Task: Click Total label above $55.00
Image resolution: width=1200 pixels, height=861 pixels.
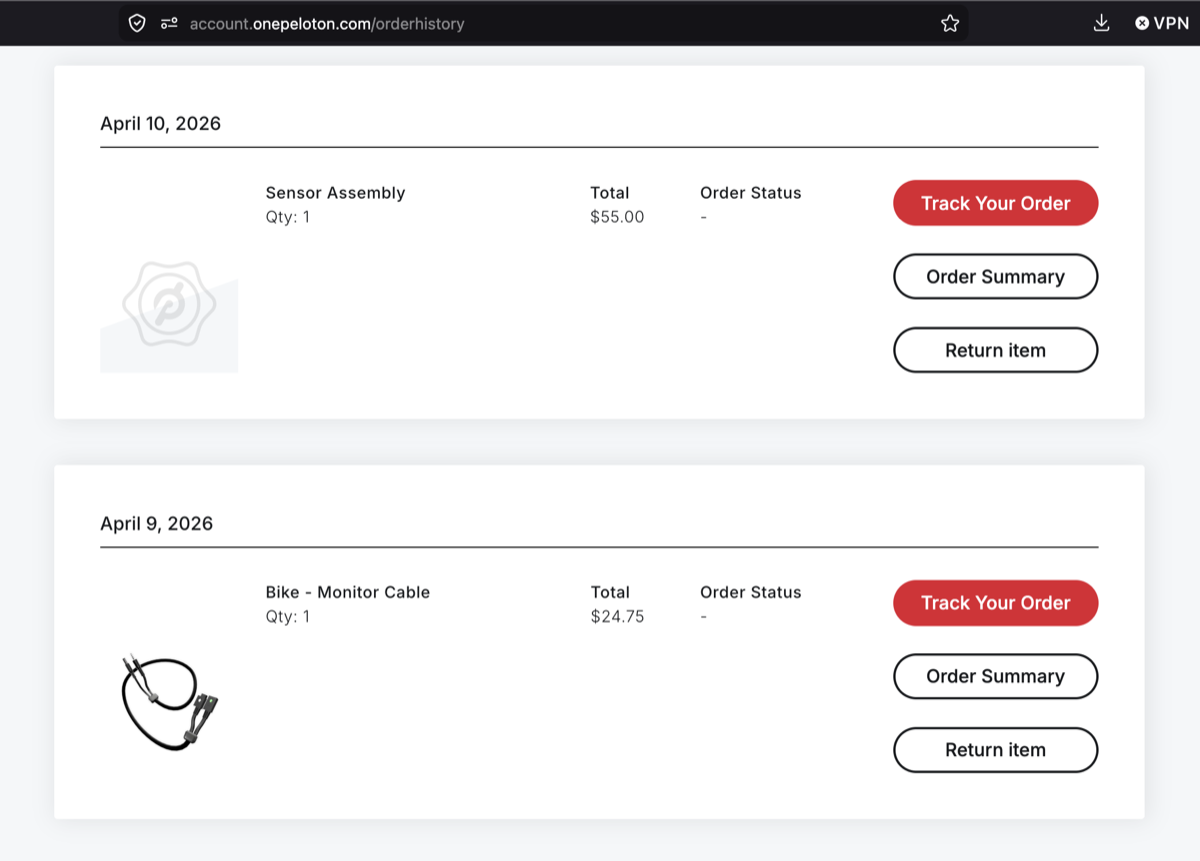Action: coord(609,193)
